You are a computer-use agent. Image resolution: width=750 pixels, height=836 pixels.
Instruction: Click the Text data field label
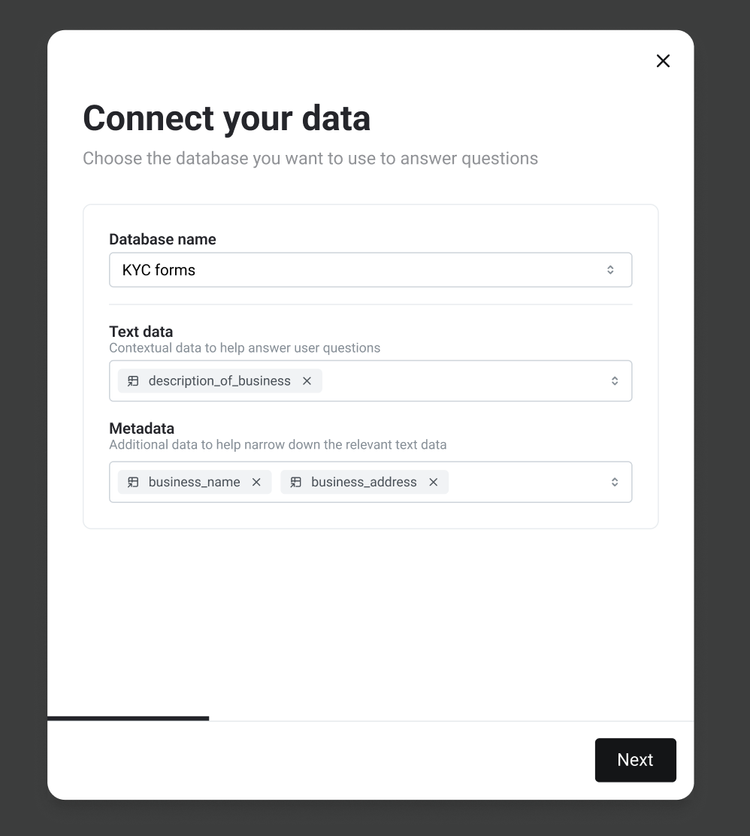pyautogui.click(x=141, y=331)
